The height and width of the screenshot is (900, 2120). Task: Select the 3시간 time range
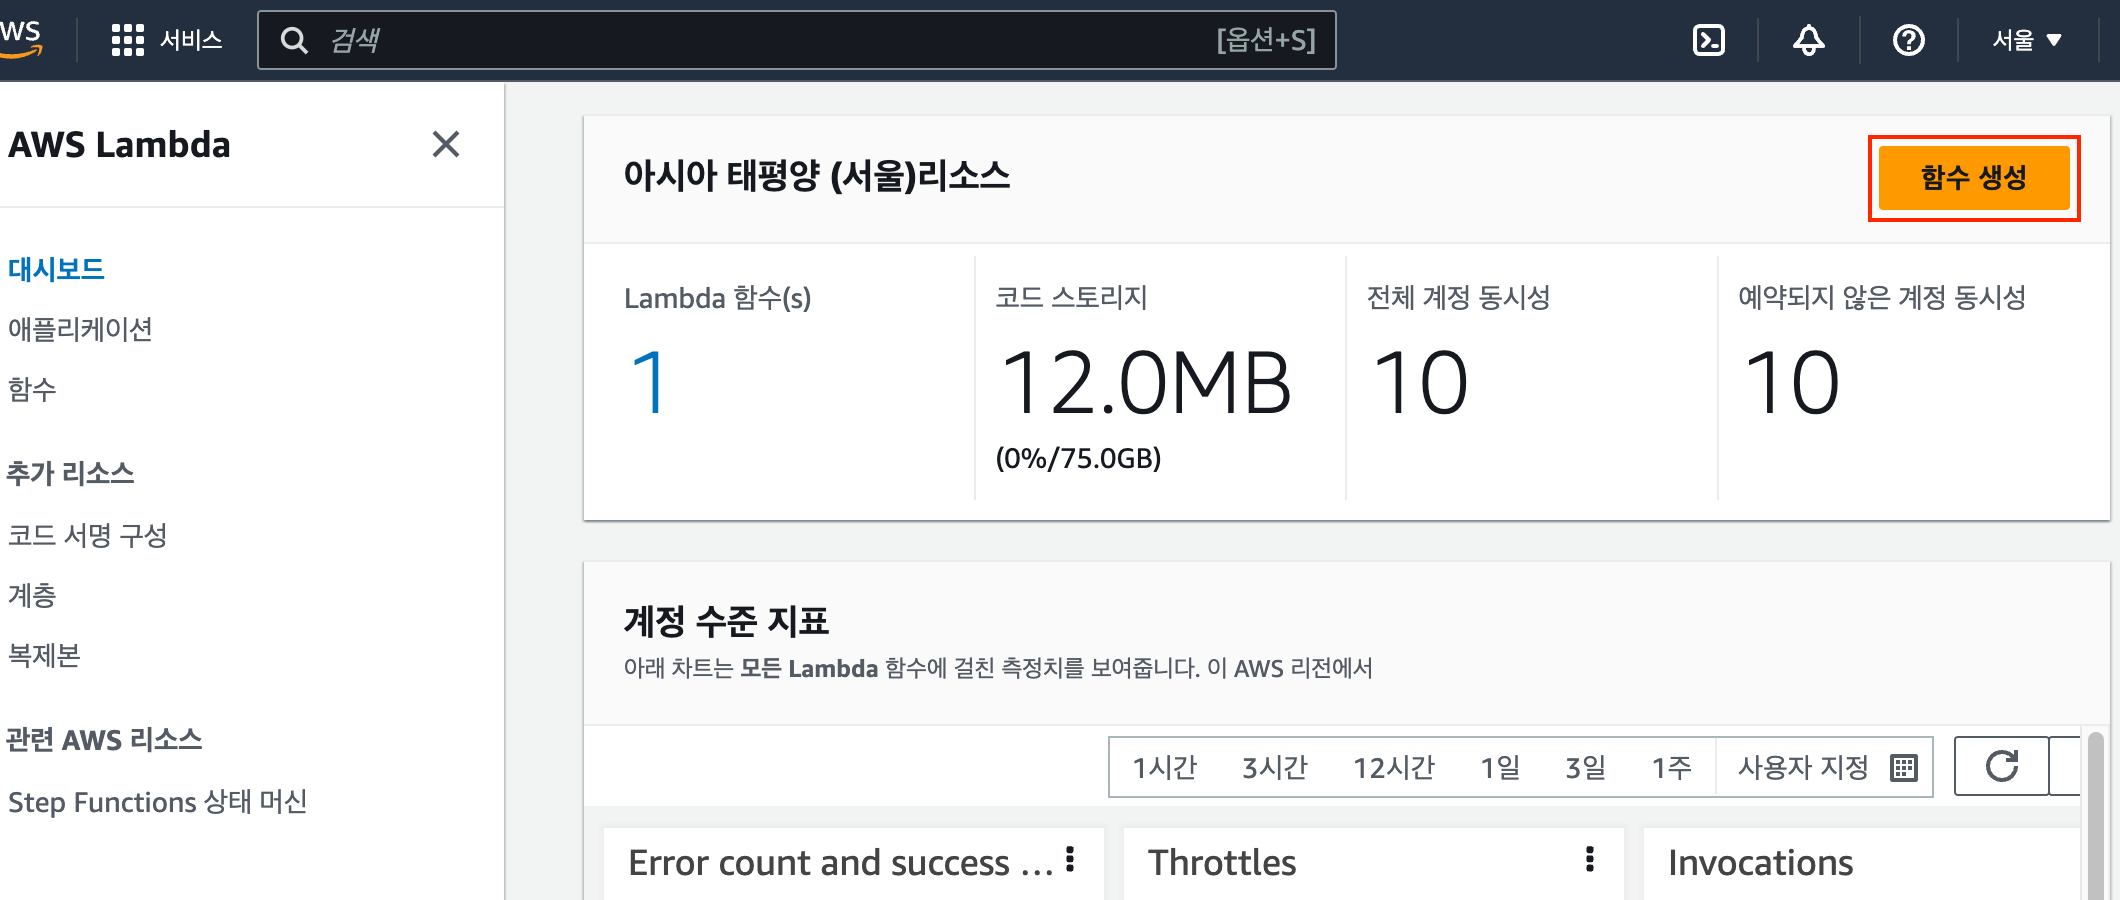[1275, 767]
